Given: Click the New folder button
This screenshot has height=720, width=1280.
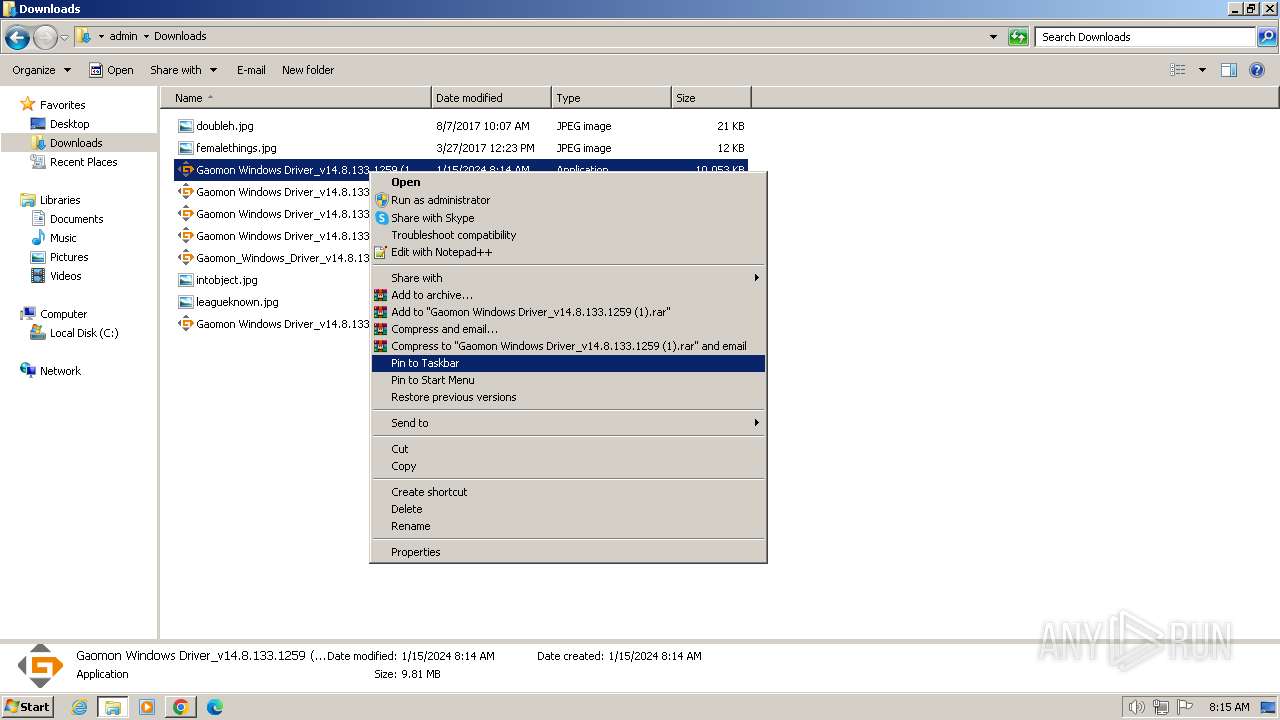Looking at the screenshot, I should click(308, 70).
